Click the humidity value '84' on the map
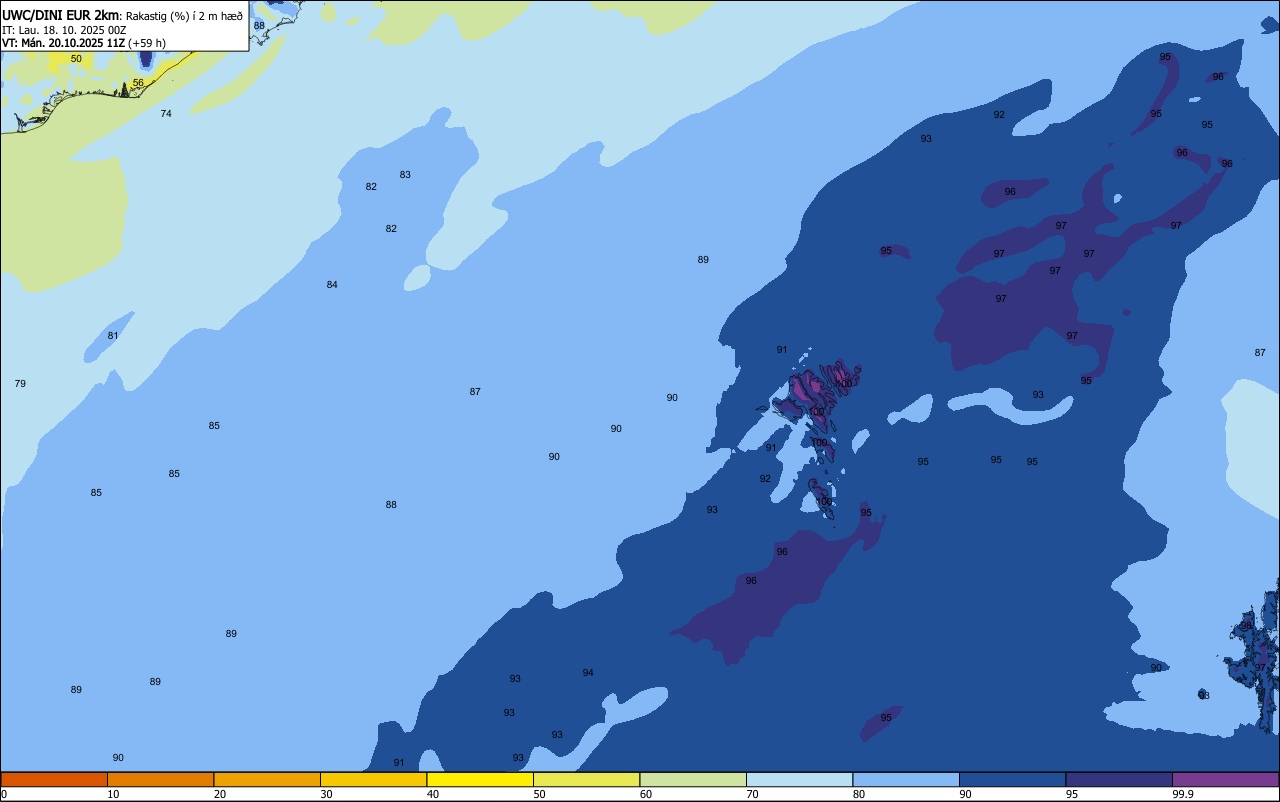This screenshot has width=1280, height=802. click(332, 285)
